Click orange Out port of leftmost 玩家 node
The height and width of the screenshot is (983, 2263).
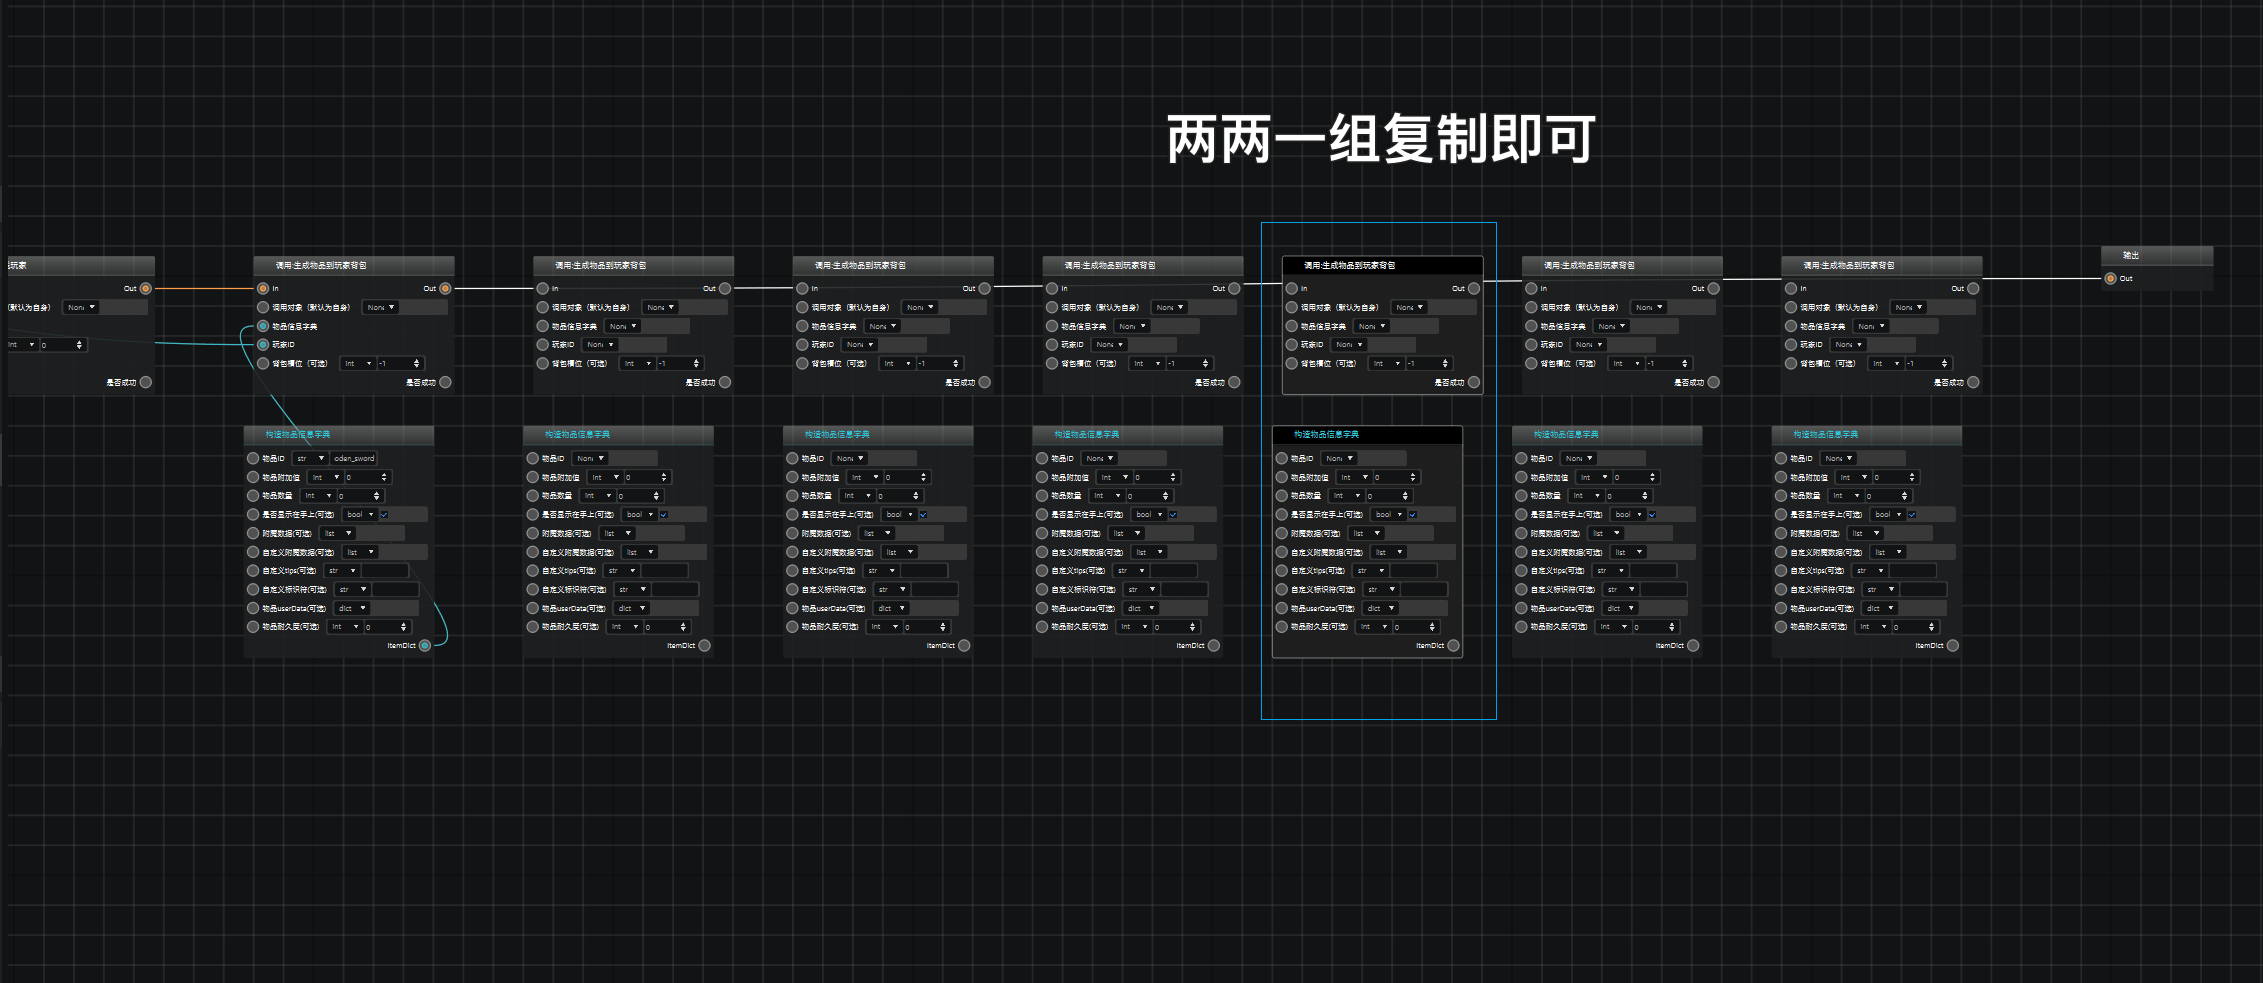tap(146, 289)
